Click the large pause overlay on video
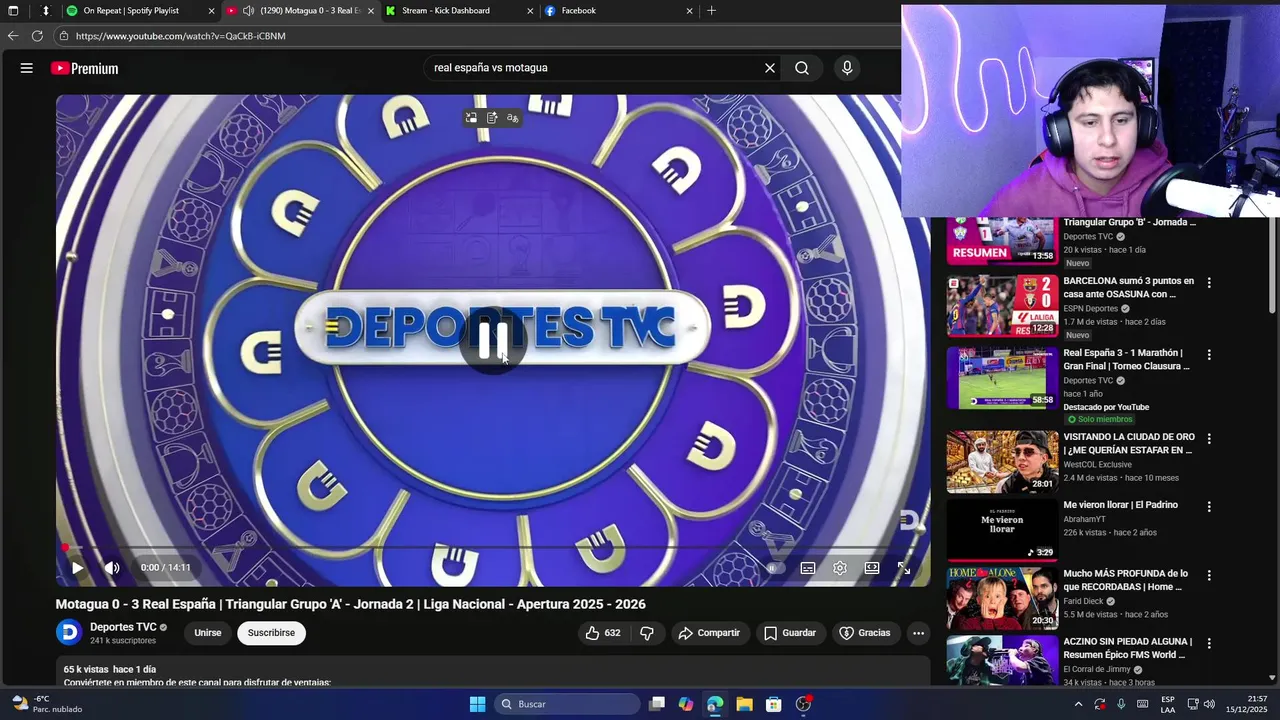1280x720 pixels. click(x=493, y=341)
